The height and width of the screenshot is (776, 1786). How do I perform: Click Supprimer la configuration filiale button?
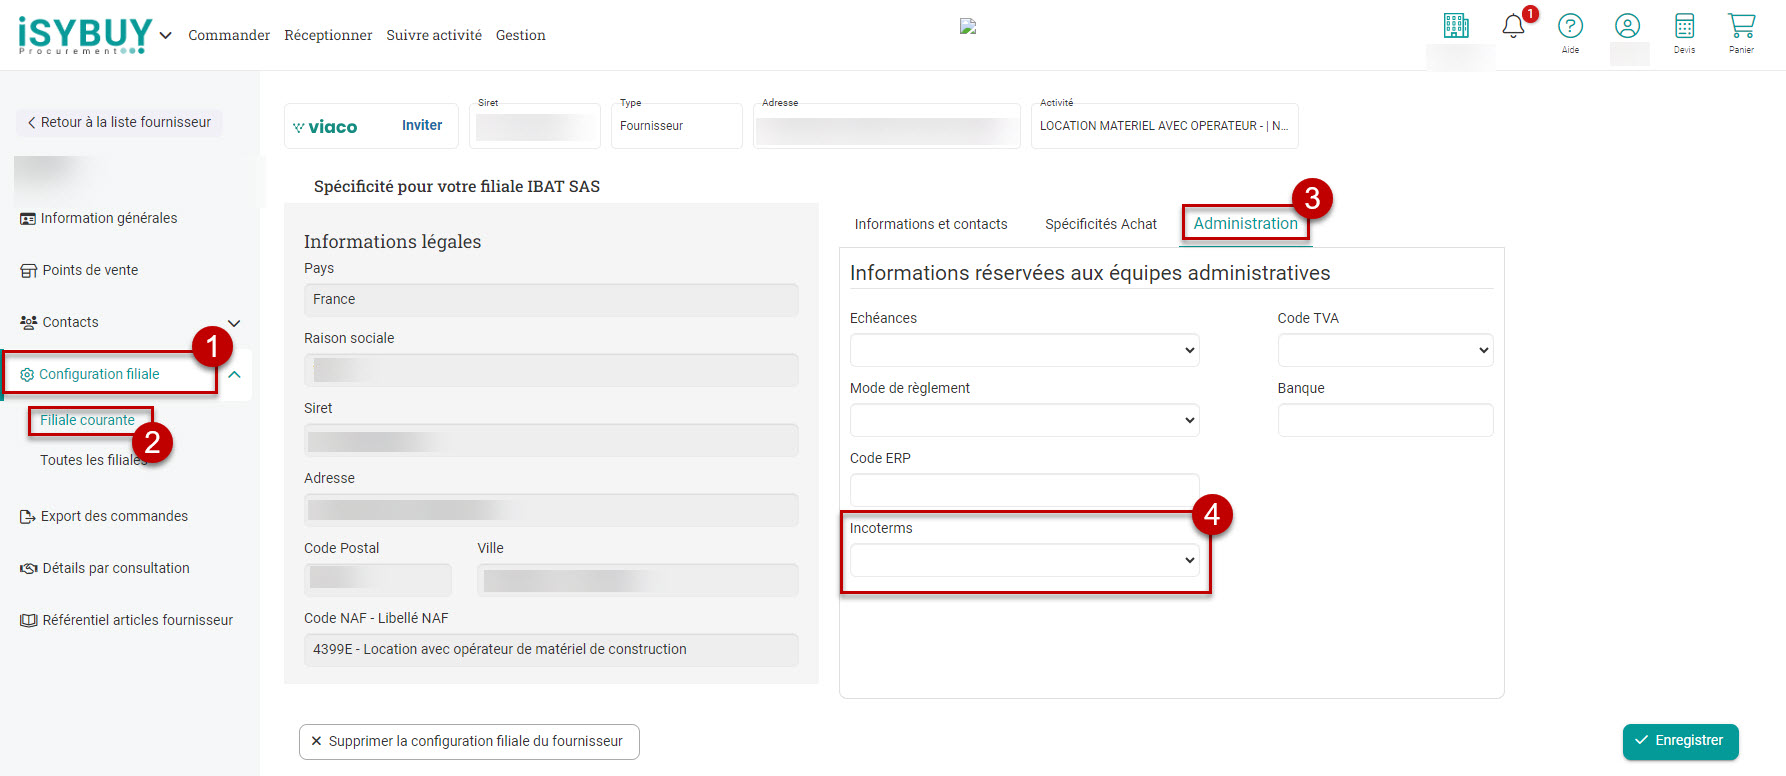(x=469, y=742)
